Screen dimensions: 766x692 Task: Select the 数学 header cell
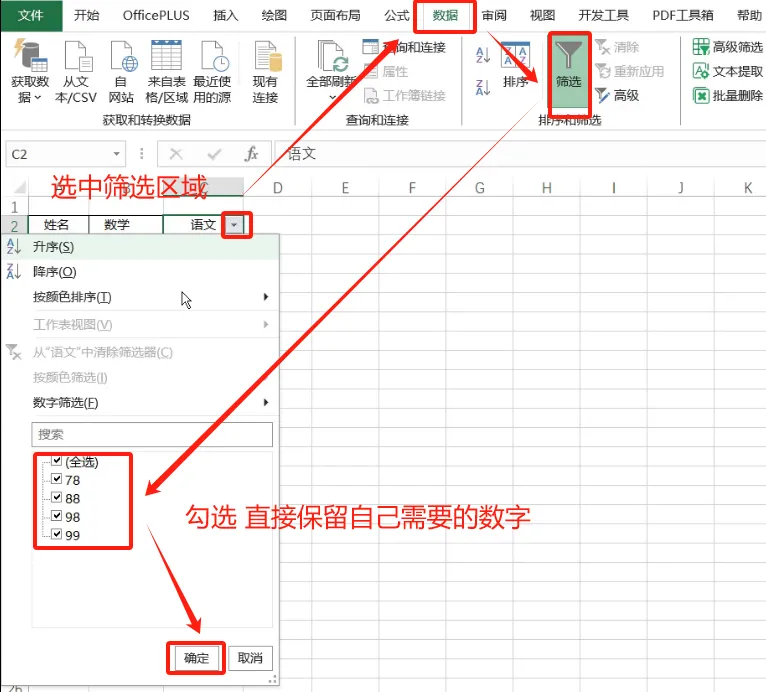point(125,225)
